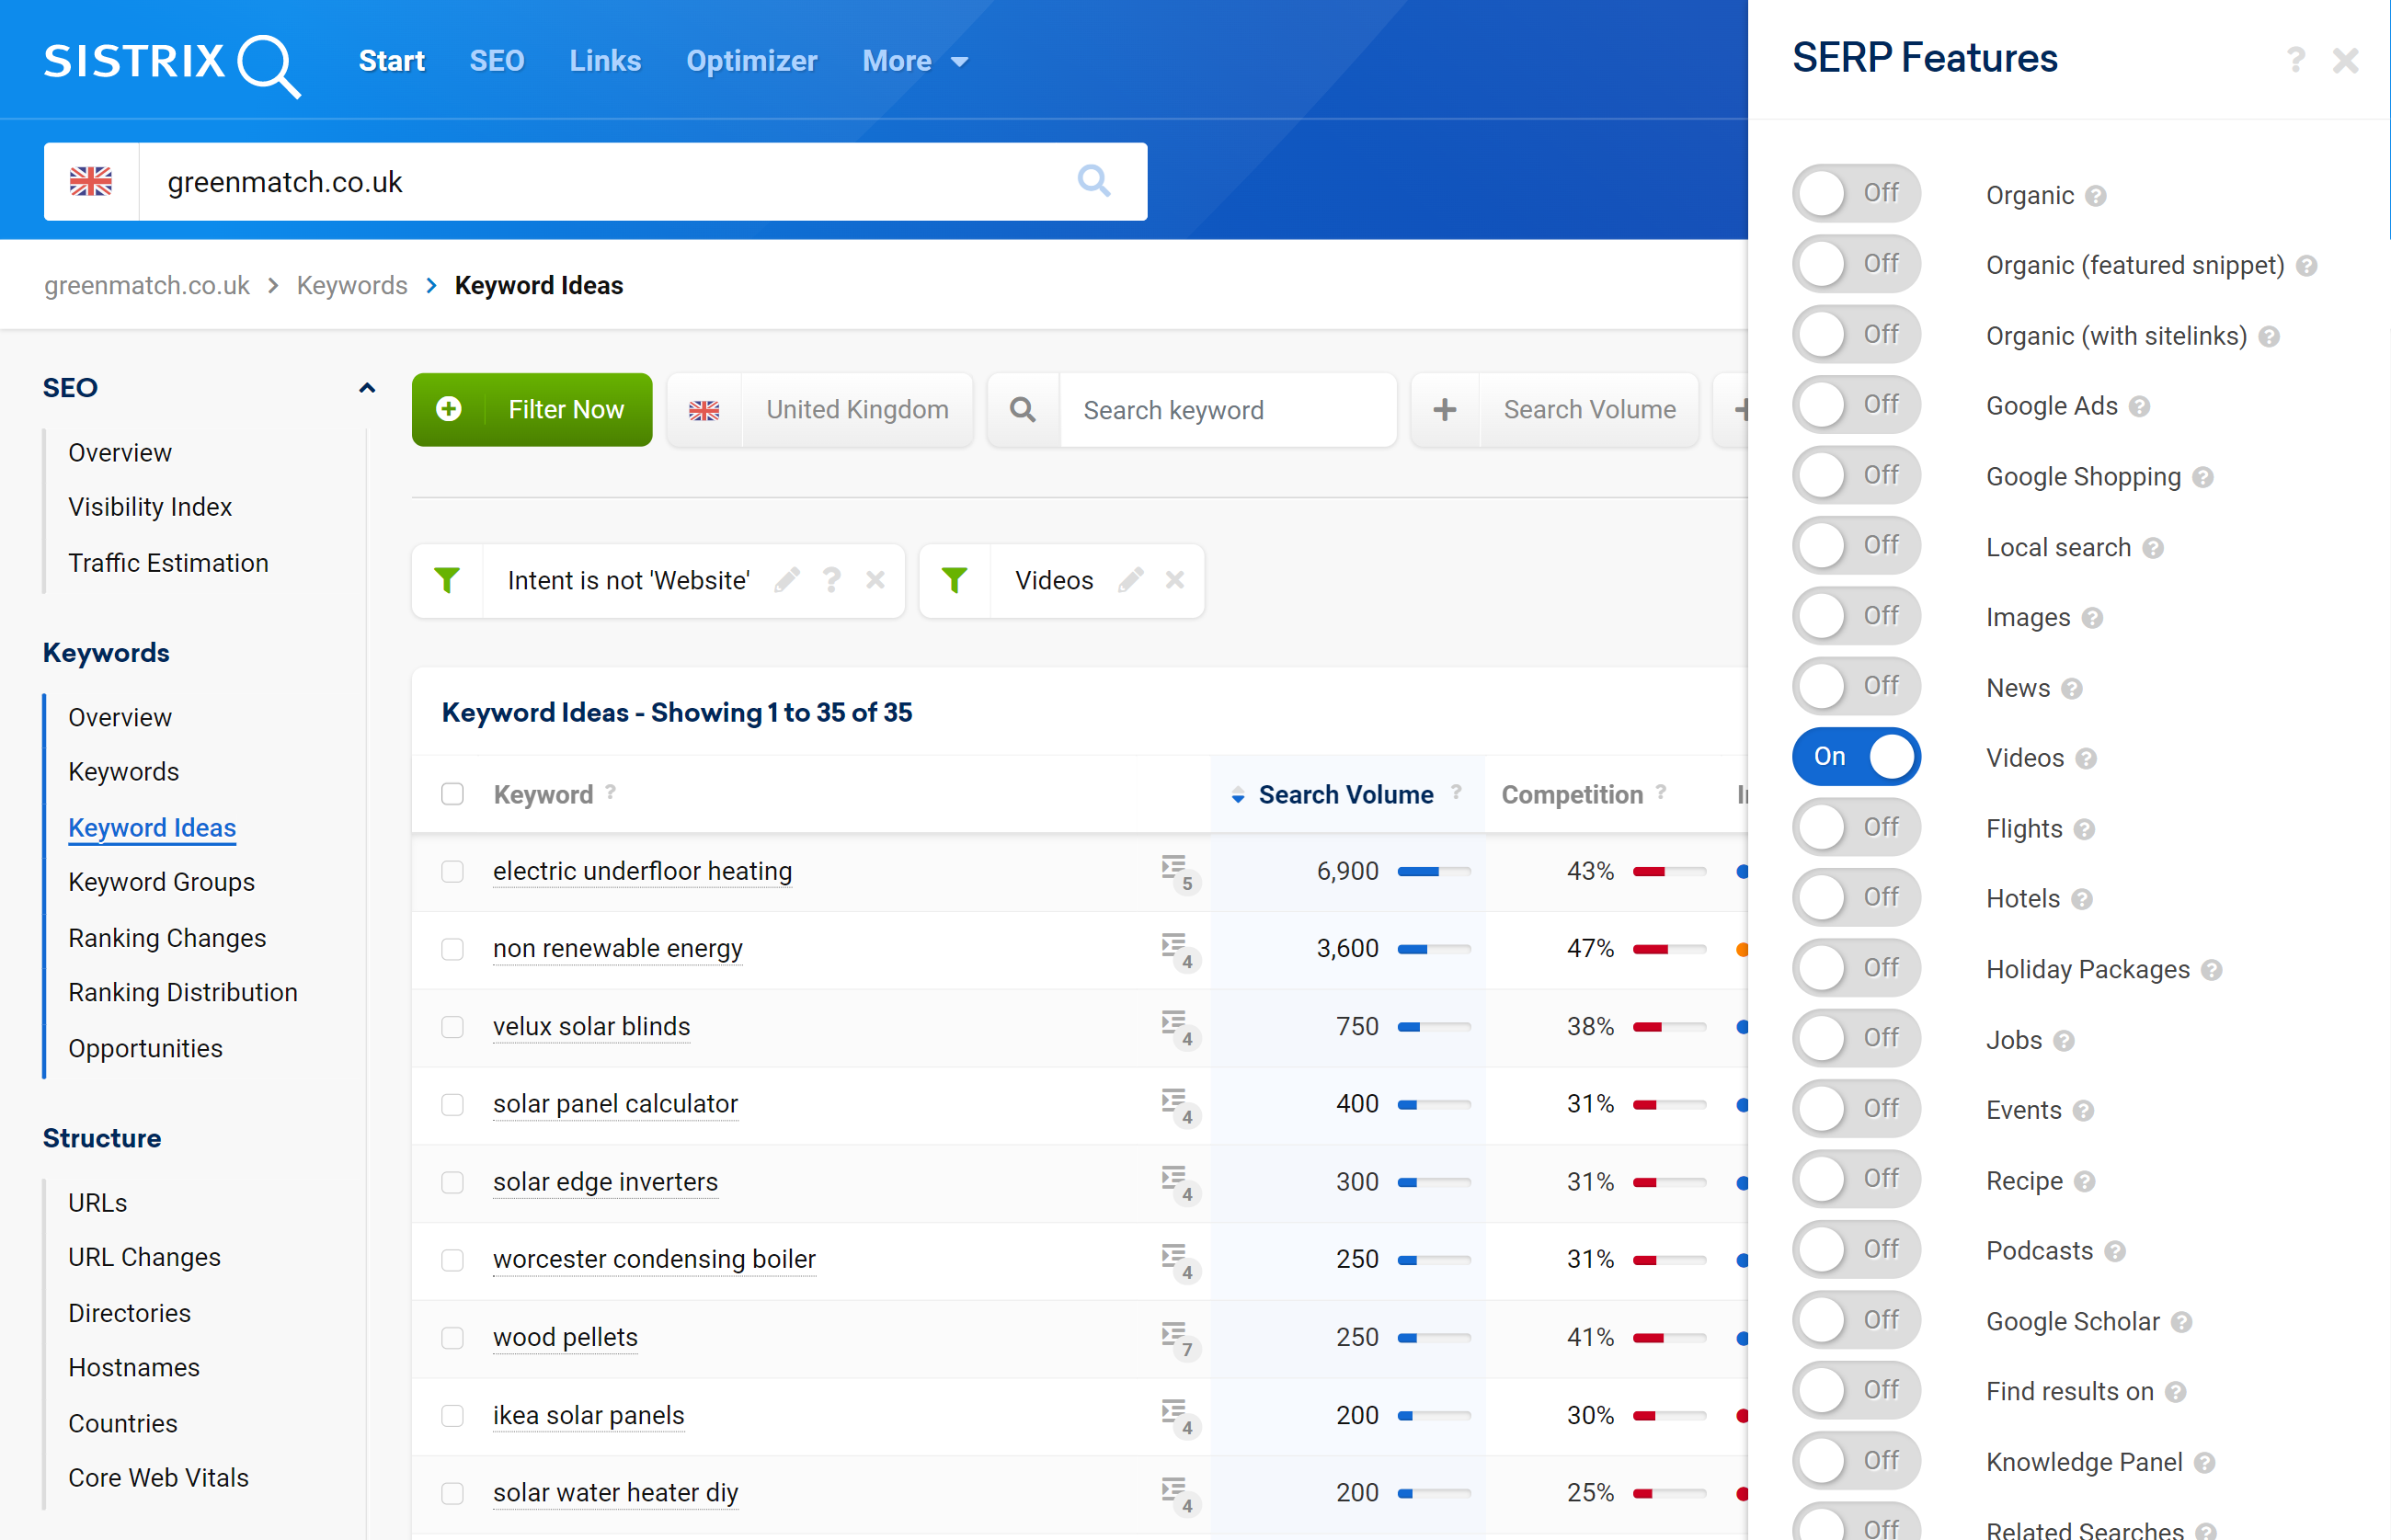This screenshot has width=2391, height=1540.
Task: Open the Keywords overview page
Action: [119, 716]
